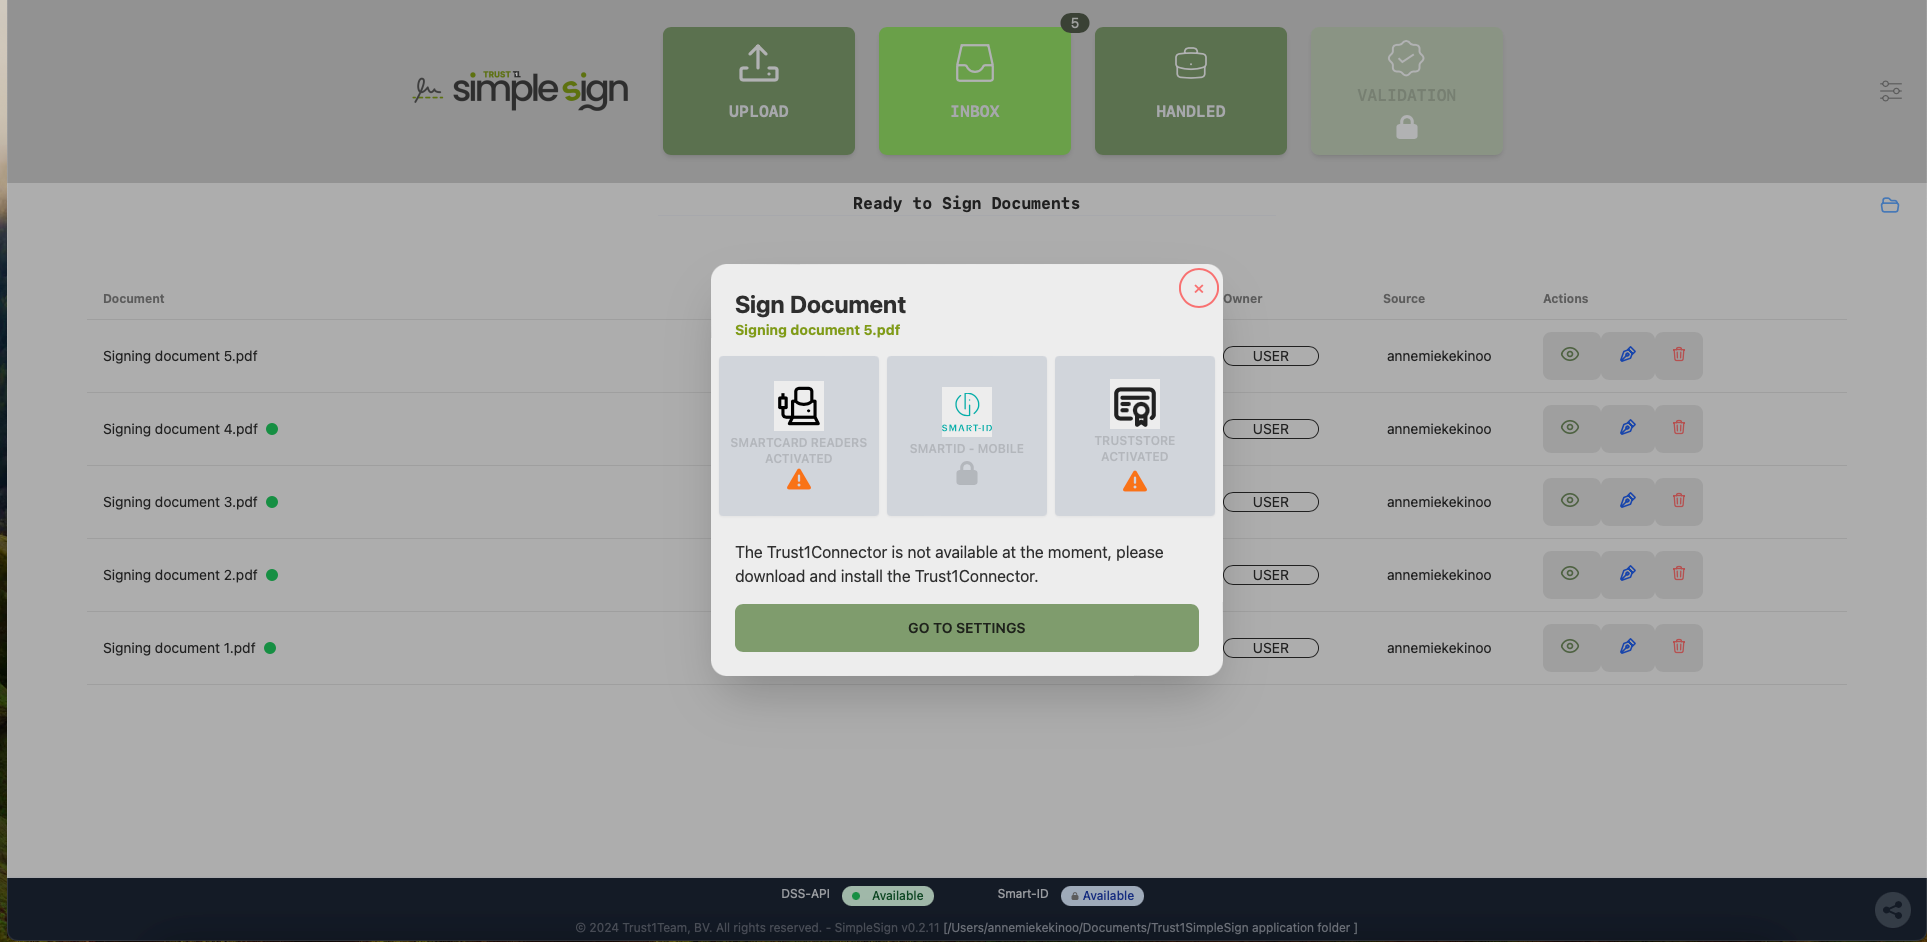Delete Signing document 1.pdf
This screenshot has height=942, width=1927.
pos(1679,647)
